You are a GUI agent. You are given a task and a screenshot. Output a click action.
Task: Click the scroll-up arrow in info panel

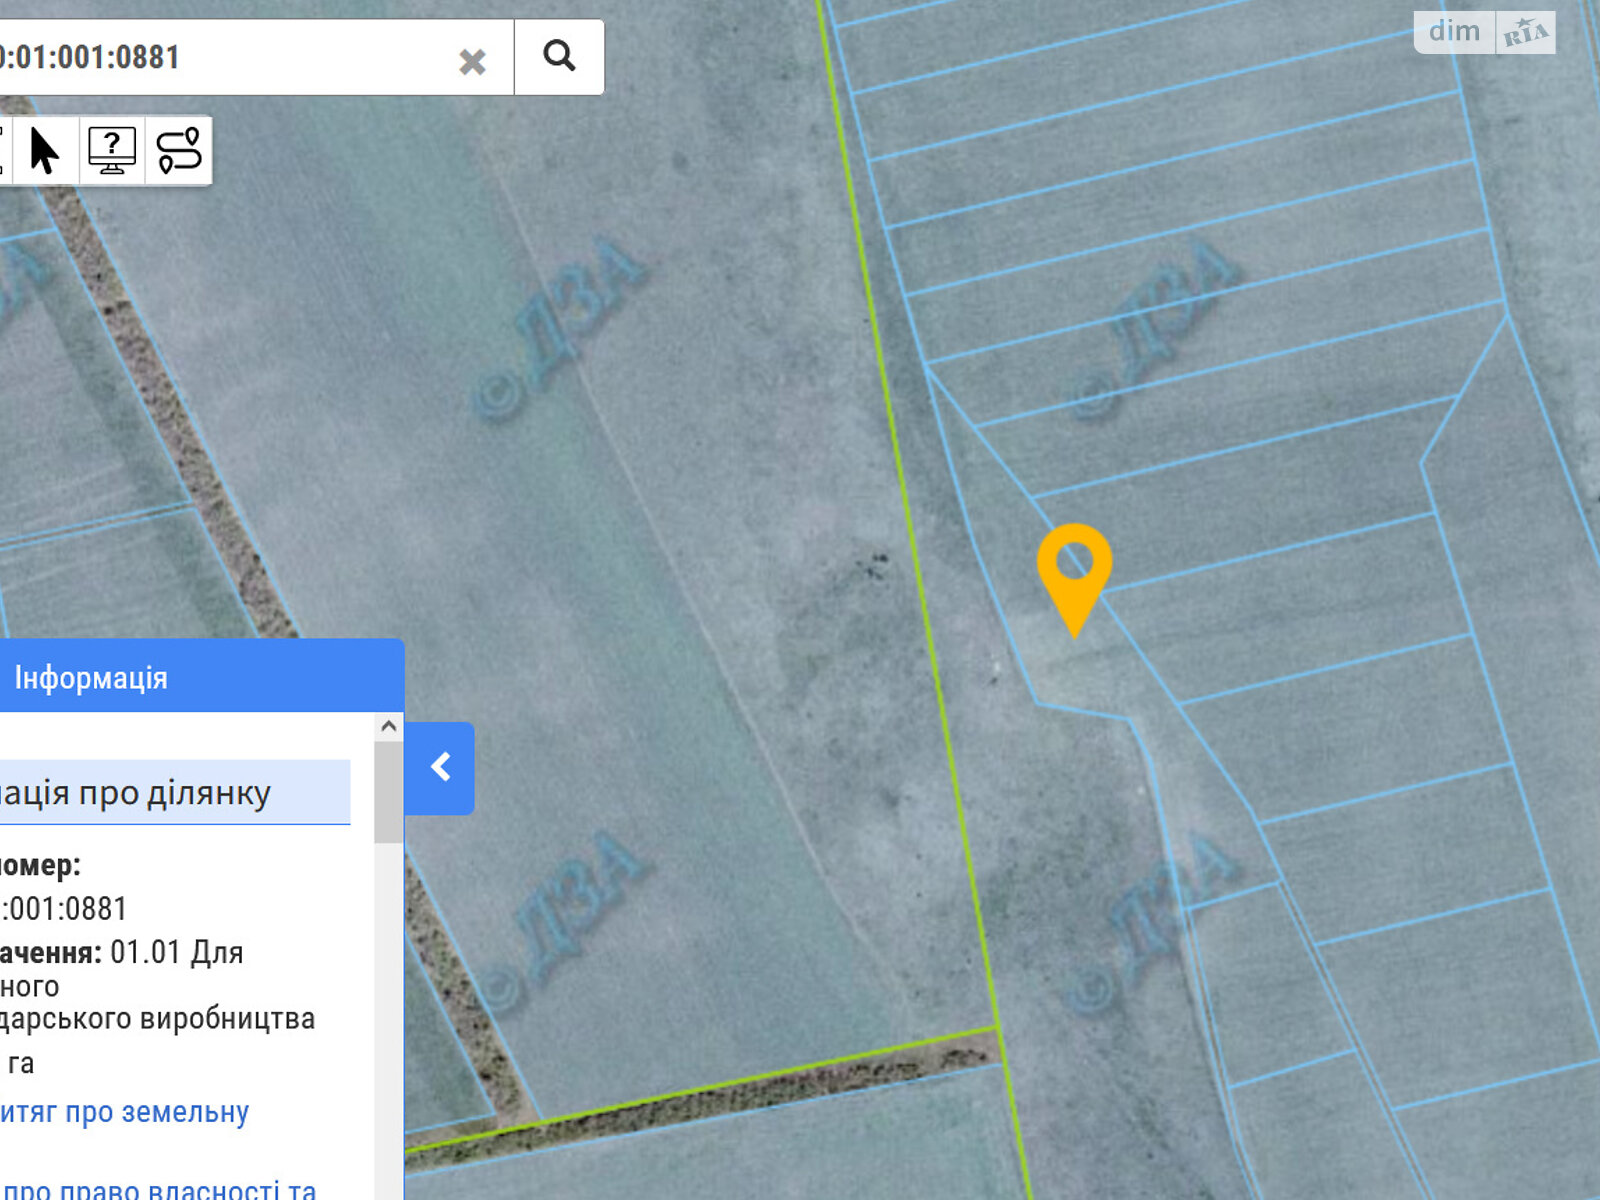point(389,726)
